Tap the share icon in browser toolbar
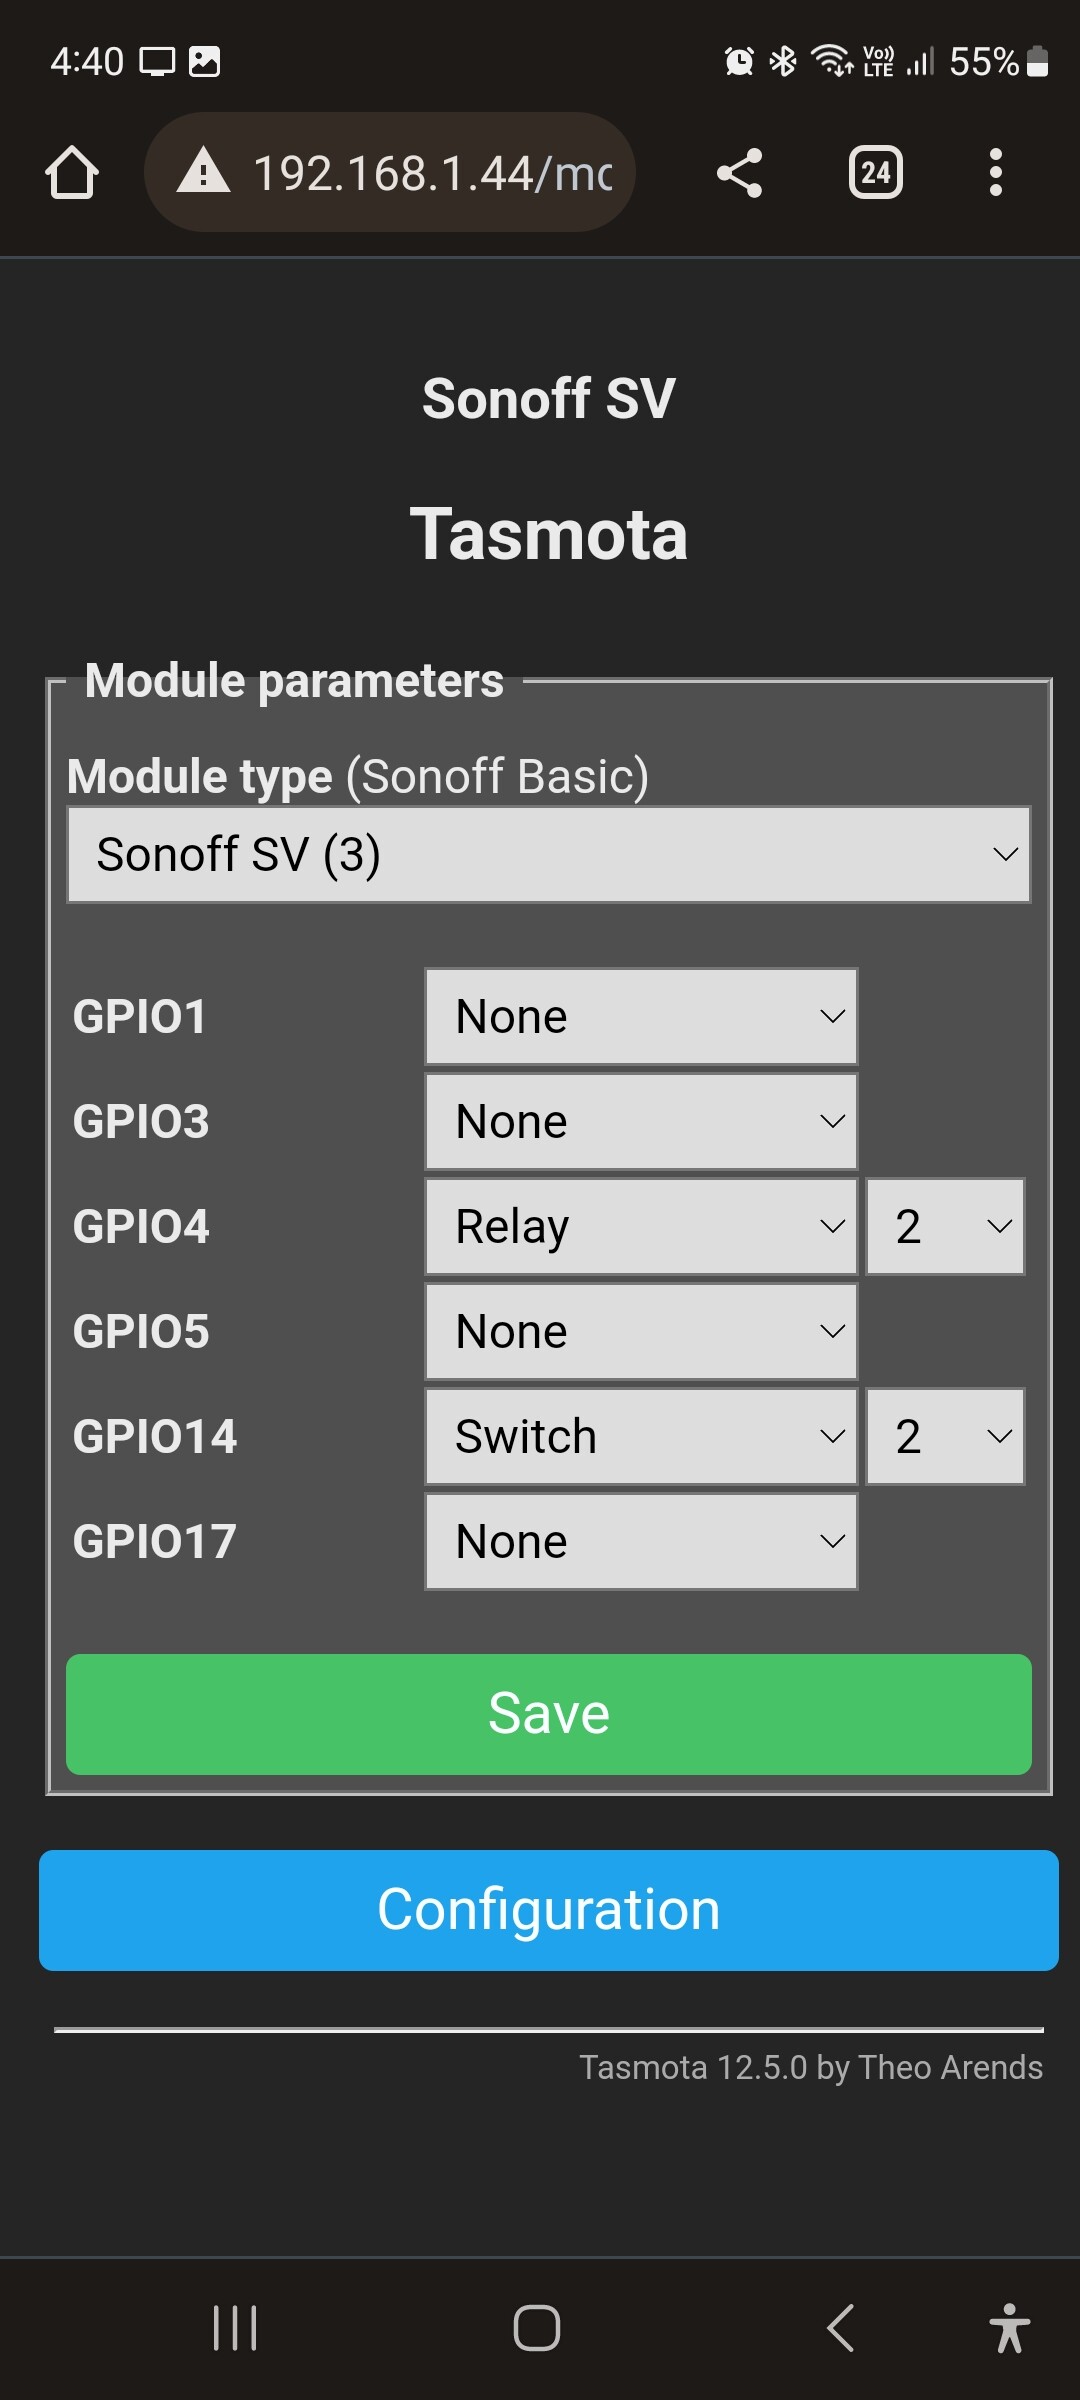The width and height of the screenshot is (1080, 2400). click(x=740, y=173)
